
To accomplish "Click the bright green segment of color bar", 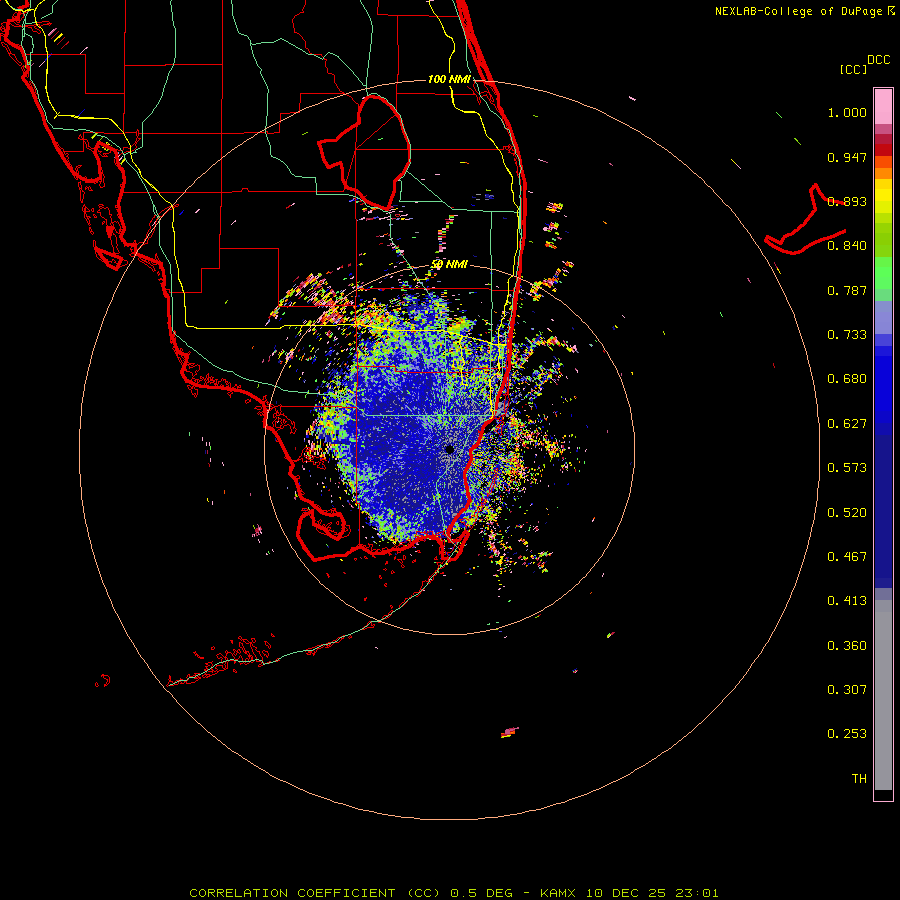I will [x=883, y=273].
